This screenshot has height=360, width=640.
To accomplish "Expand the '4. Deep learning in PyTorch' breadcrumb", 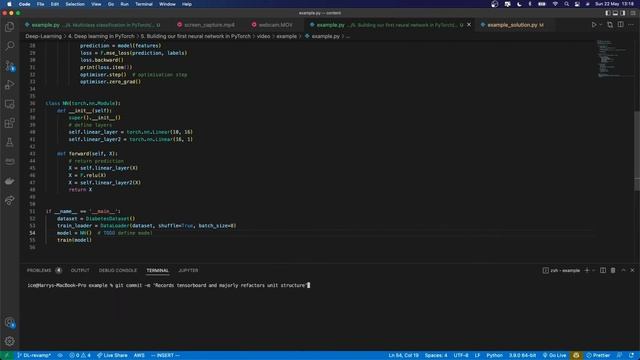I will click(x=101, y=36).
